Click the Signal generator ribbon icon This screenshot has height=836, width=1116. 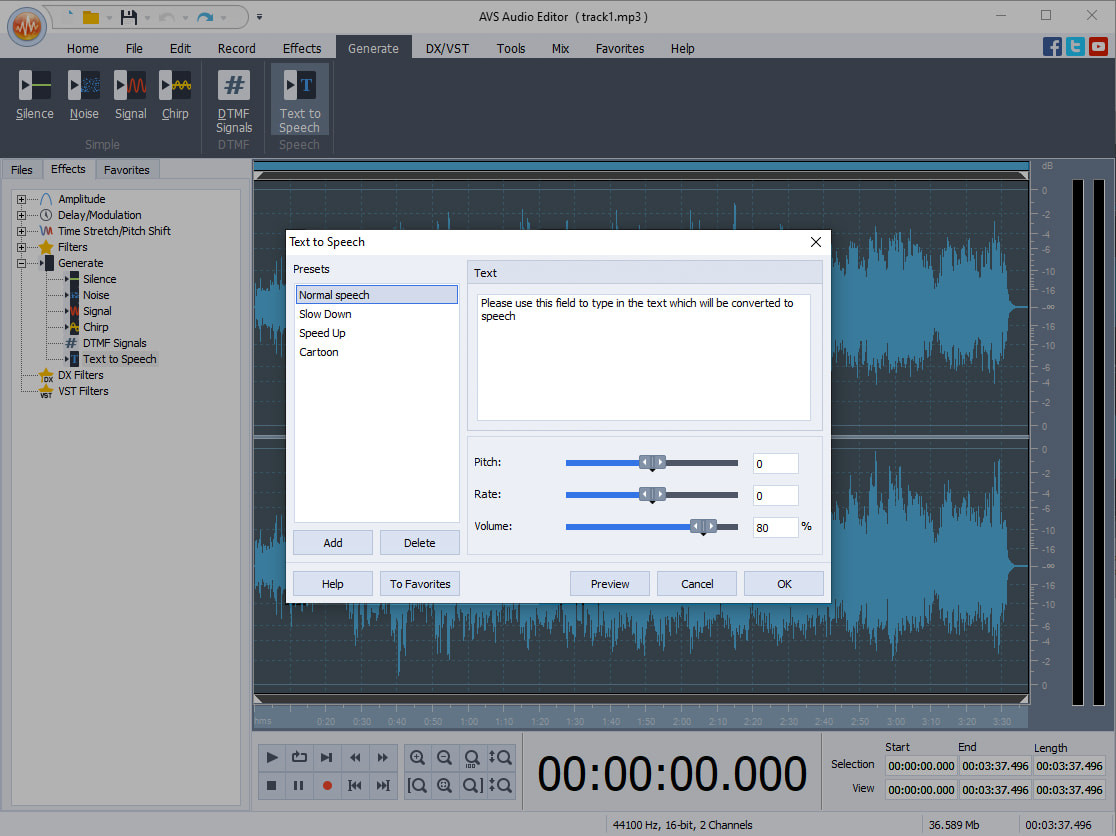[130, 96]
